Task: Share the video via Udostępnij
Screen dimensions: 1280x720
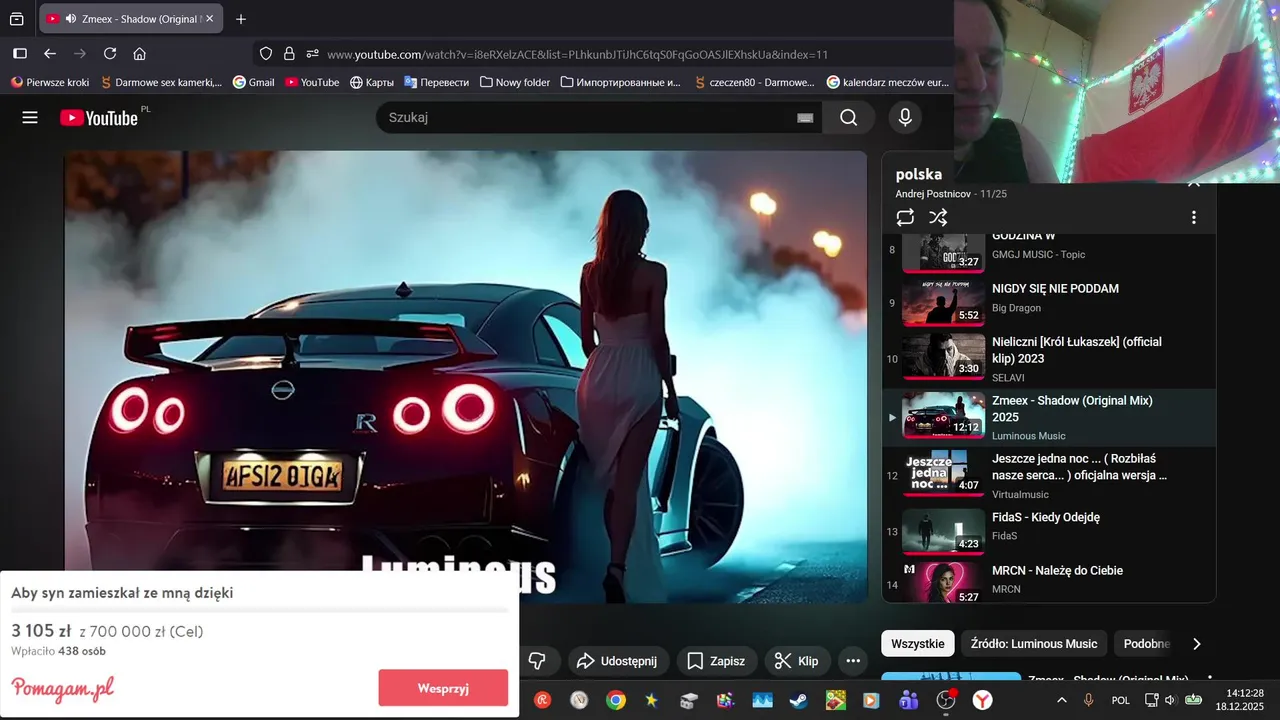Action: click(x=619, y=661)
